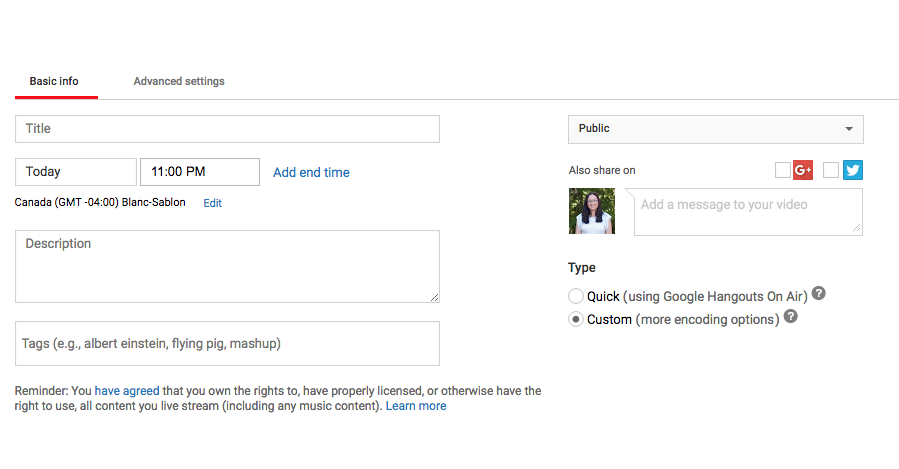Focus the Tags input field
This screenshot has height=469, width=899.
227,343
